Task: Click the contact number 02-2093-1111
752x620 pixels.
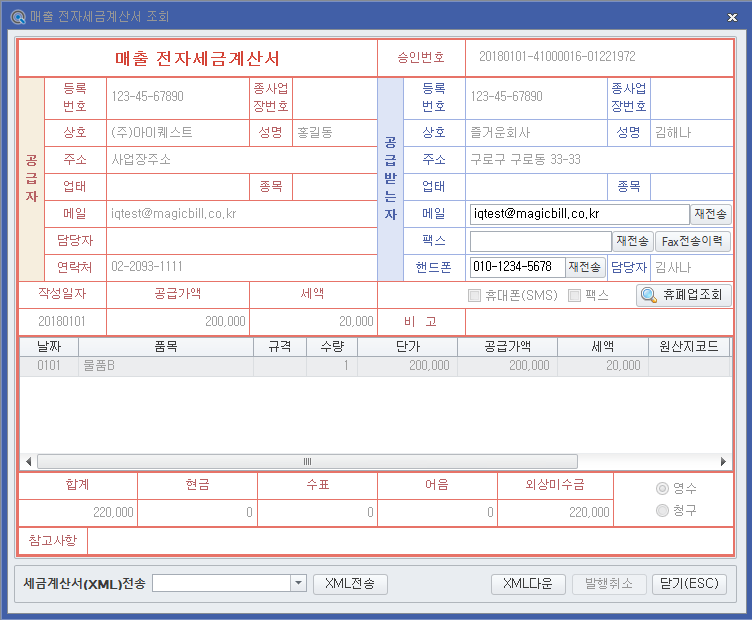Action: coord(147,267)
